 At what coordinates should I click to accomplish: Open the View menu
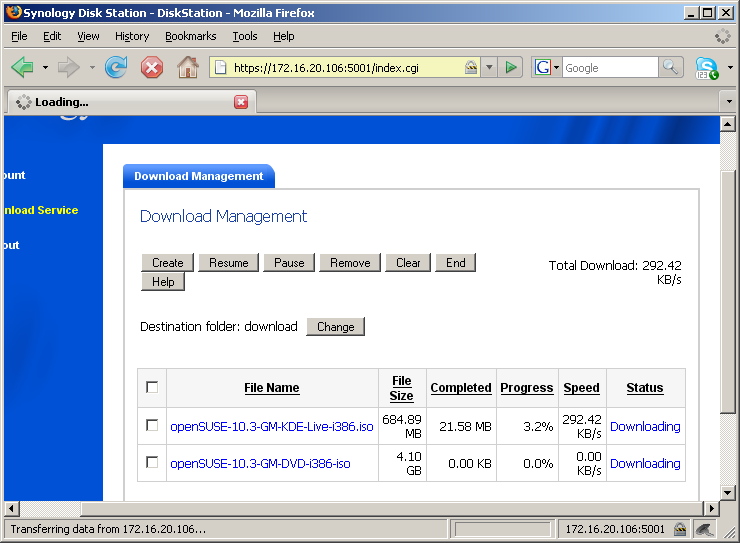pyautogui.click(x=88, y=36)
